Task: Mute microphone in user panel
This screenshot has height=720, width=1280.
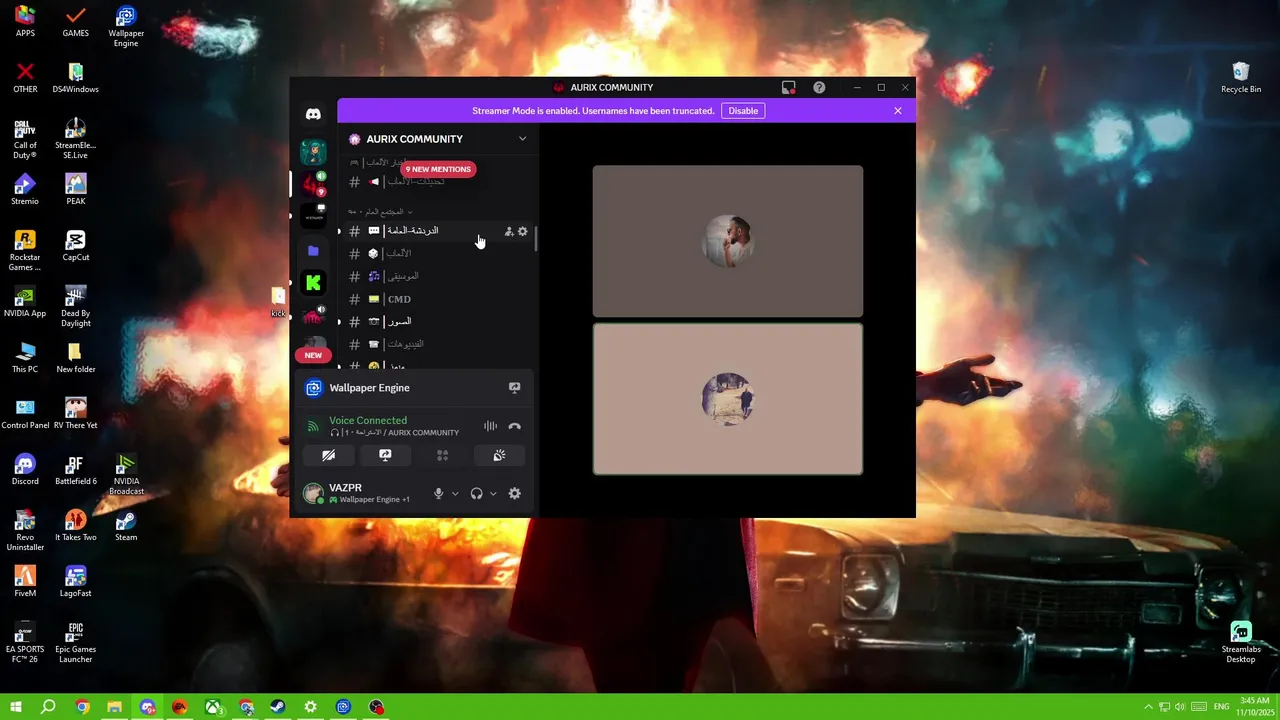Action: point(438,493)
